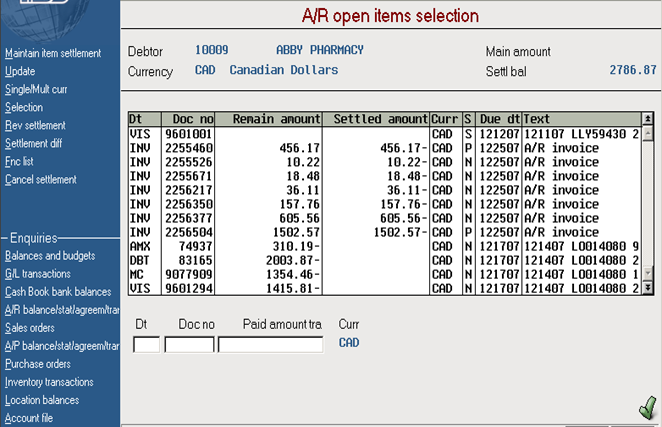
Task: Click the Due dt column header
Action: point(499,119)
